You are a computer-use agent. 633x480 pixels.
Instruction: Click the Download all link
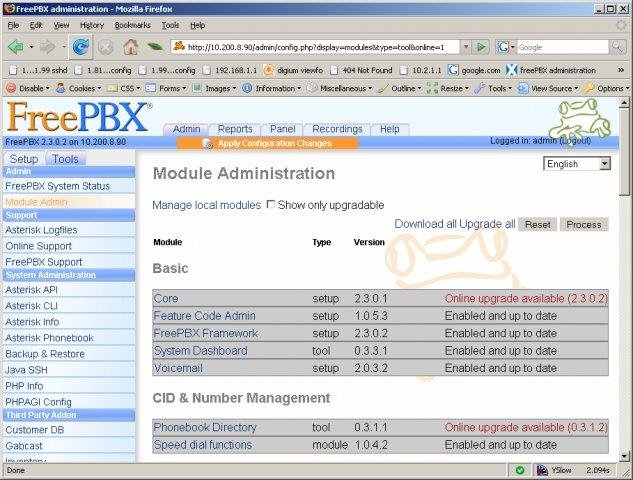(x=425, y=224)
